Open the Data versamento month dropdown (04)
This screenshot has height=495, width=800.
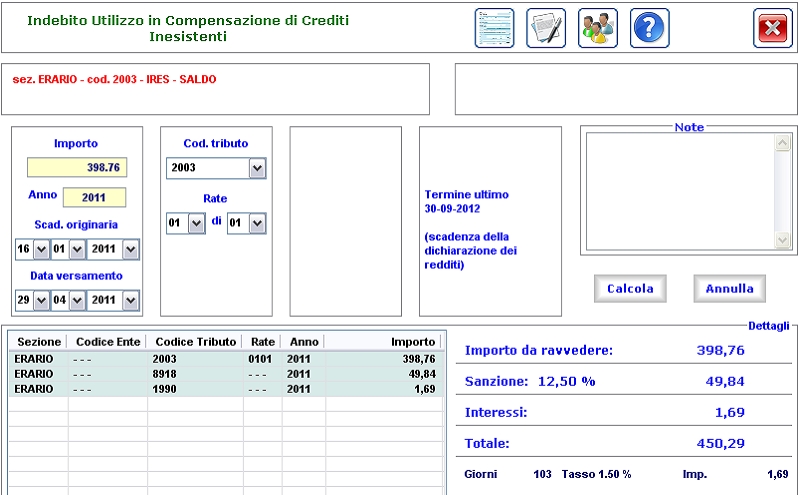[77, 301]
